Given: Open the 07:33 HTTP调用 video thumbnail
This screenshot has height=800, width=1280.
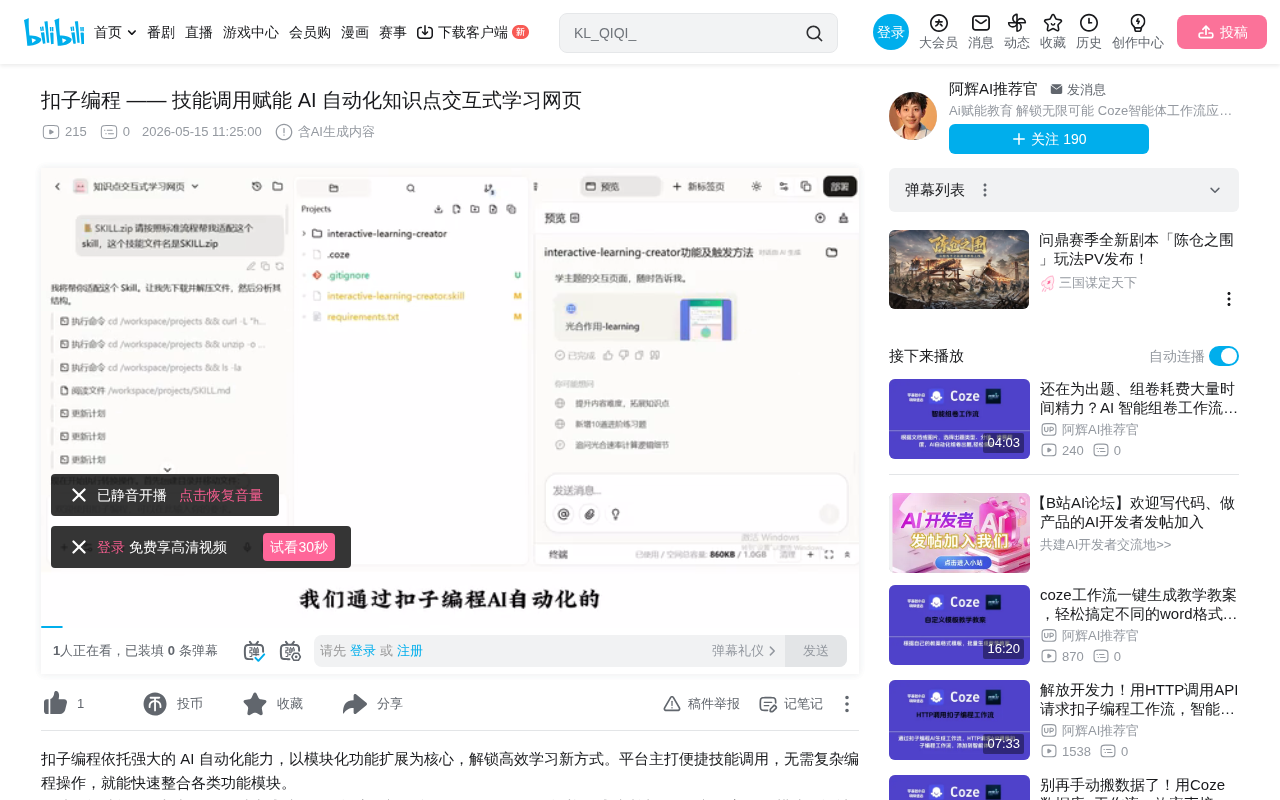Looking at the screenshot, I should tap(959, 720).
